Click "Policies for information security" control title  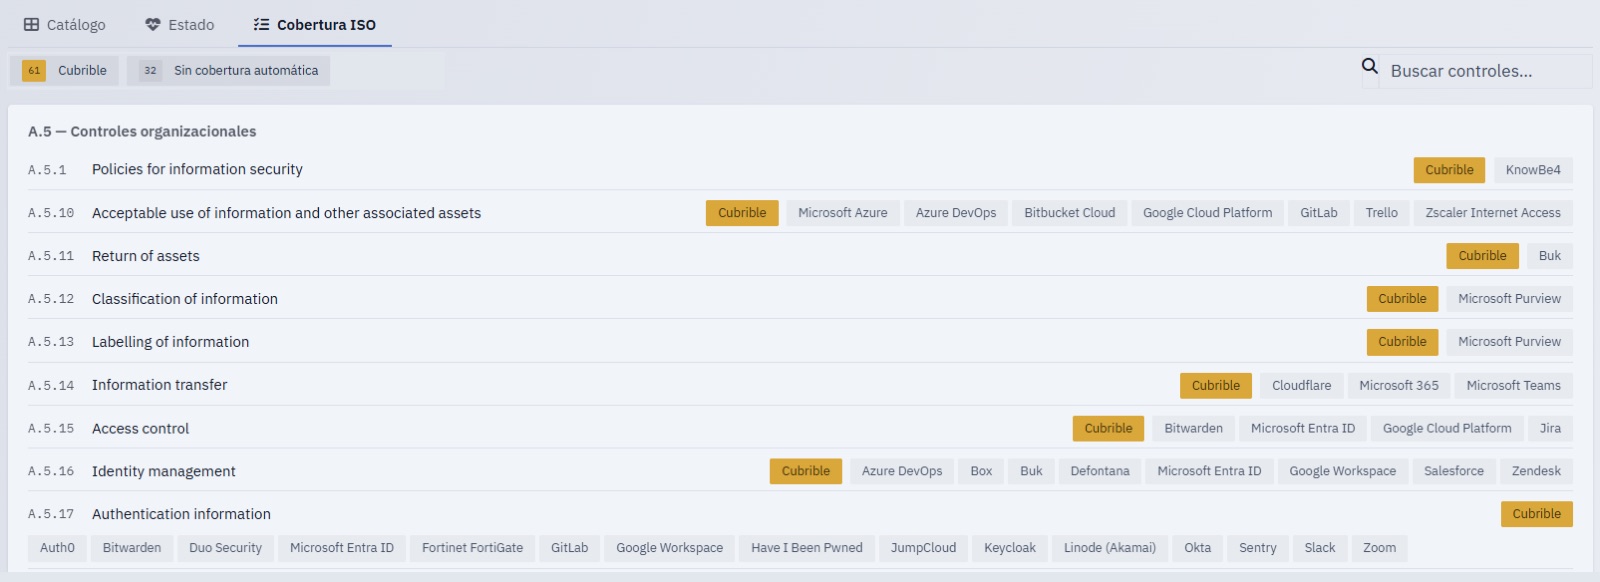pos(197,170)
